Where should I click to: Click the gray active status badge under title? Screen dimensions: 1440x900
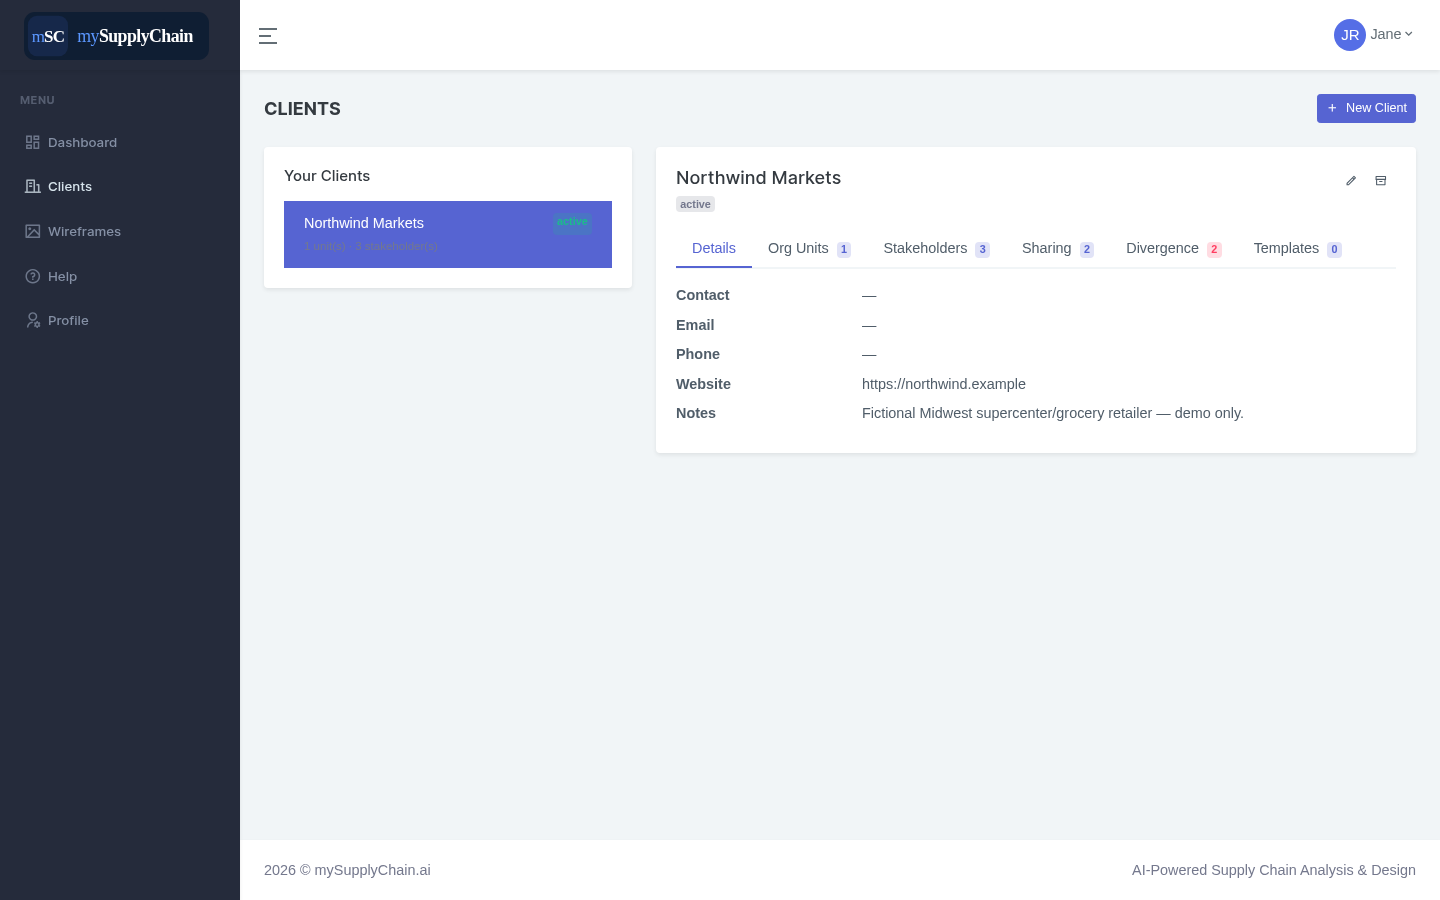coord(695,204)
